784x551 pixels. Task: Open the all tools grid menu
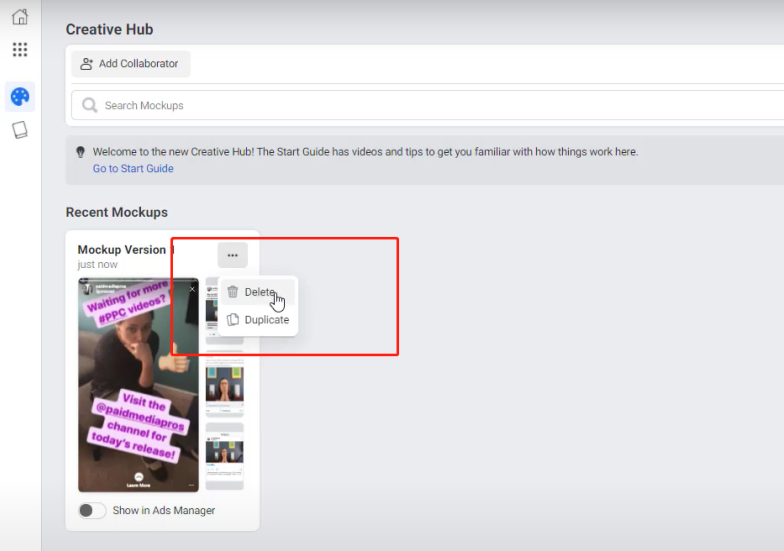(20, 50)
